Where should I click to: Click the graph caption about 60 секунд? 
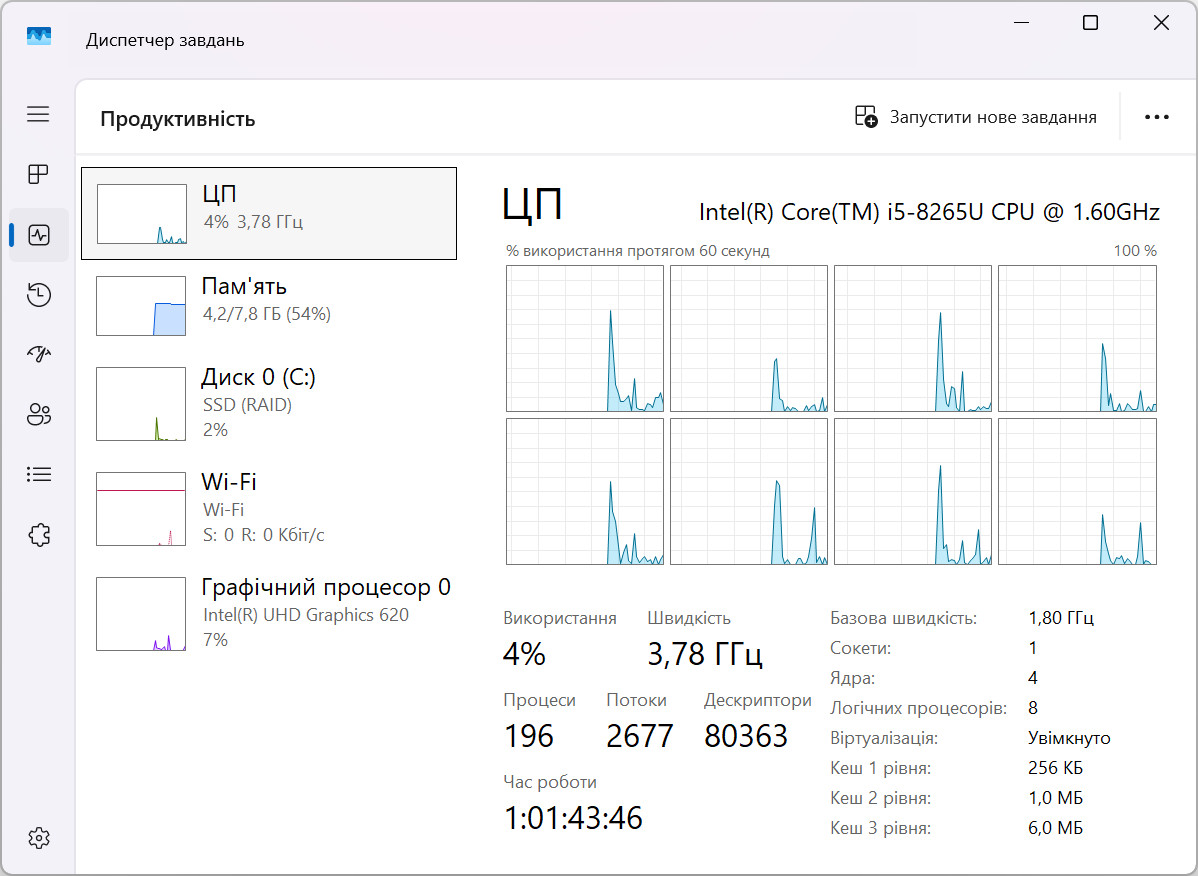[638, 251]
